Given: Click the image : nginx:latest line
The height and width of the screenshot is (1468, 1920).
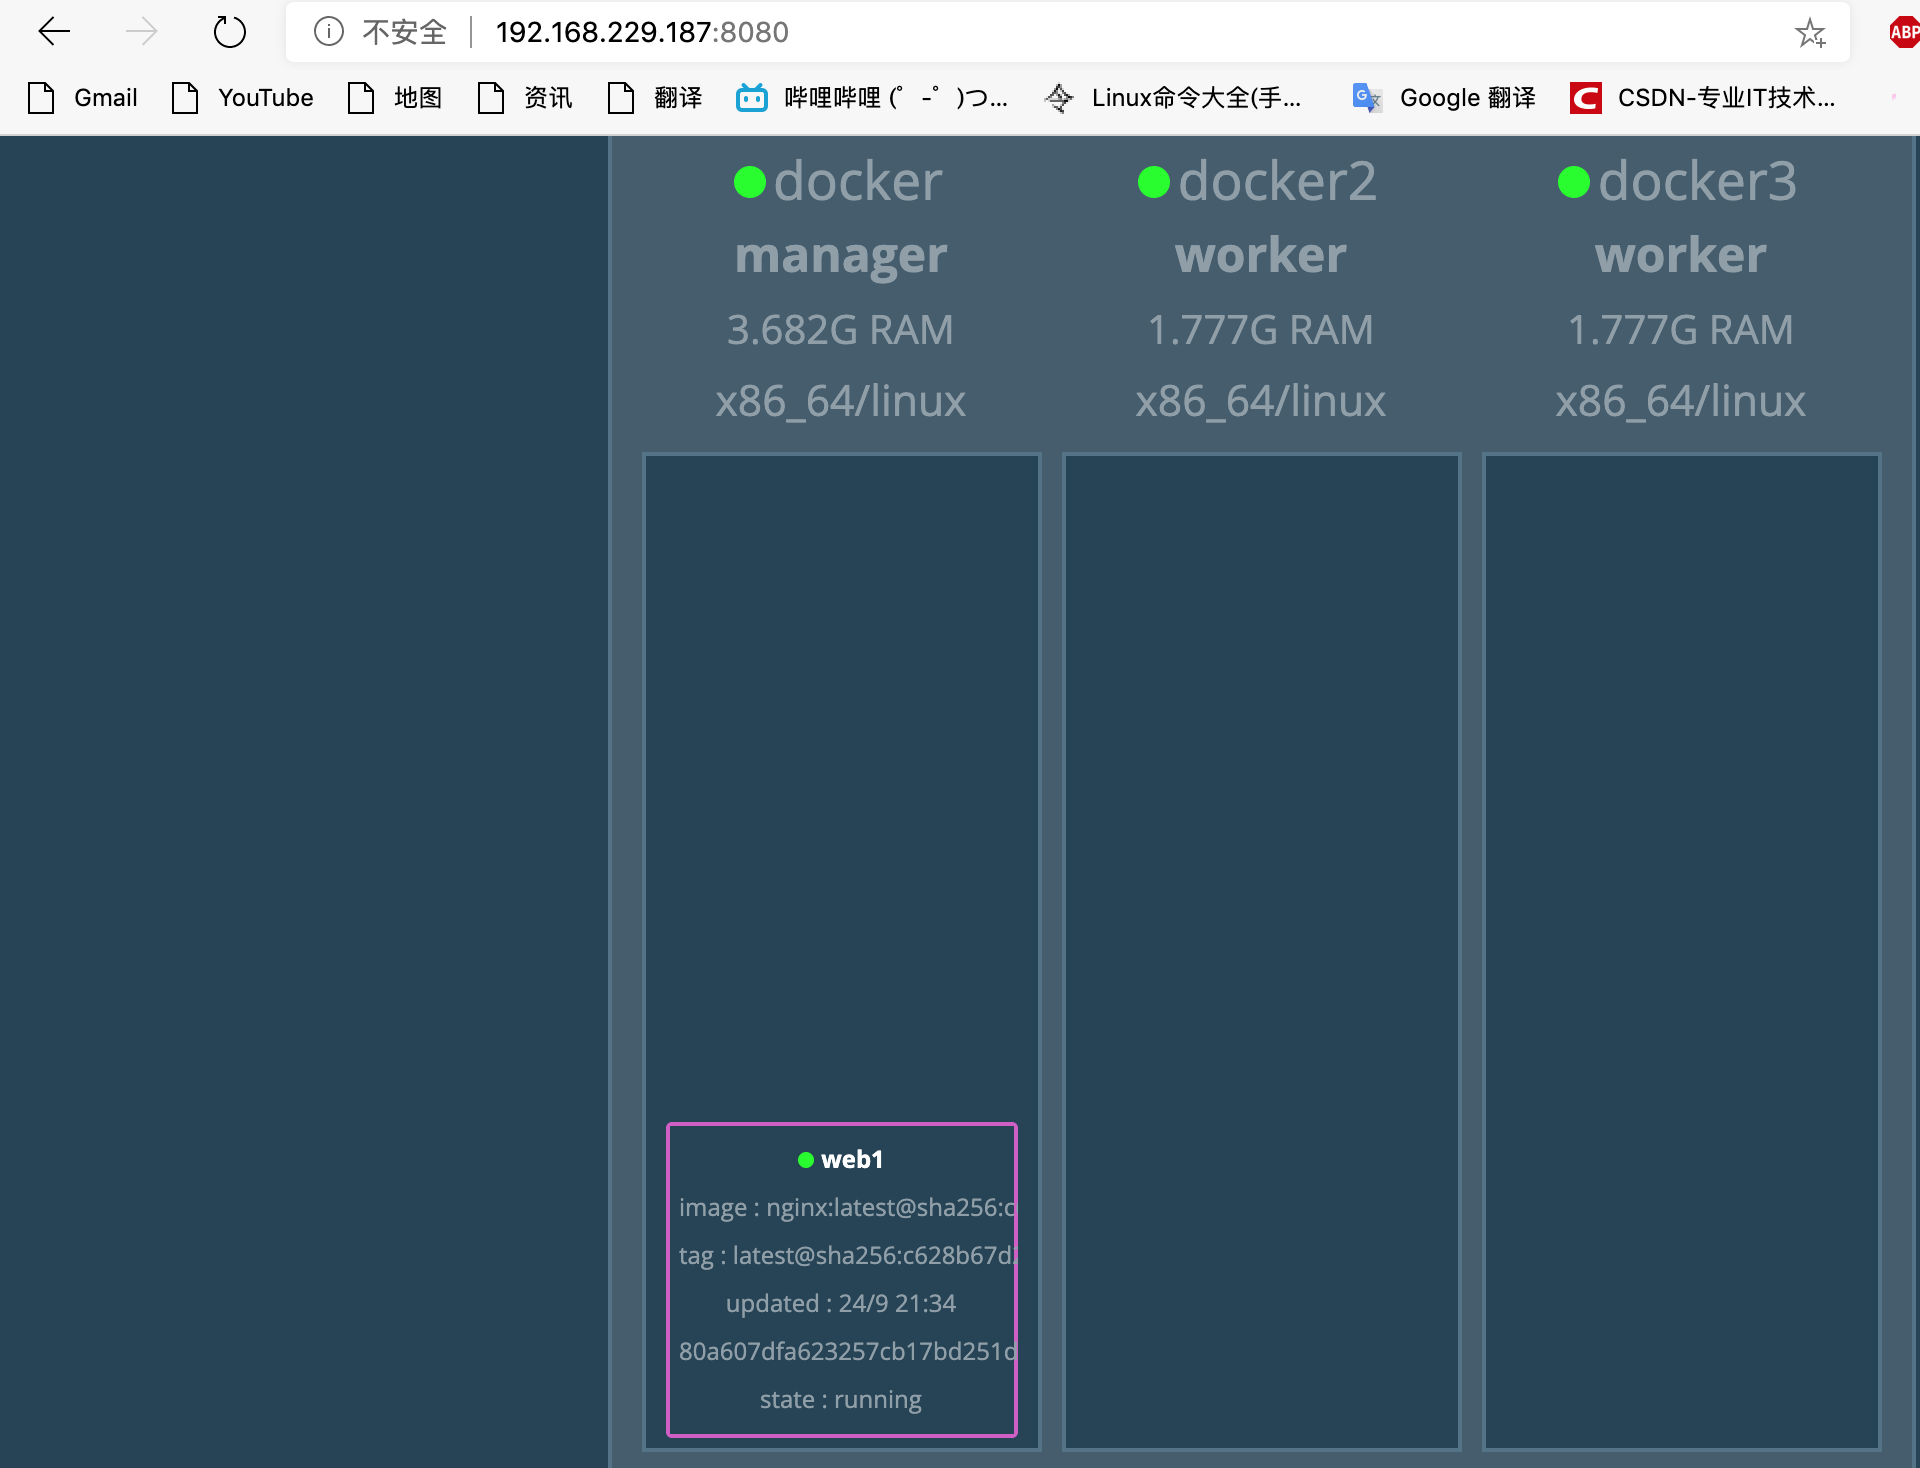Looking at the screenshot, I should click(847, 1208).
